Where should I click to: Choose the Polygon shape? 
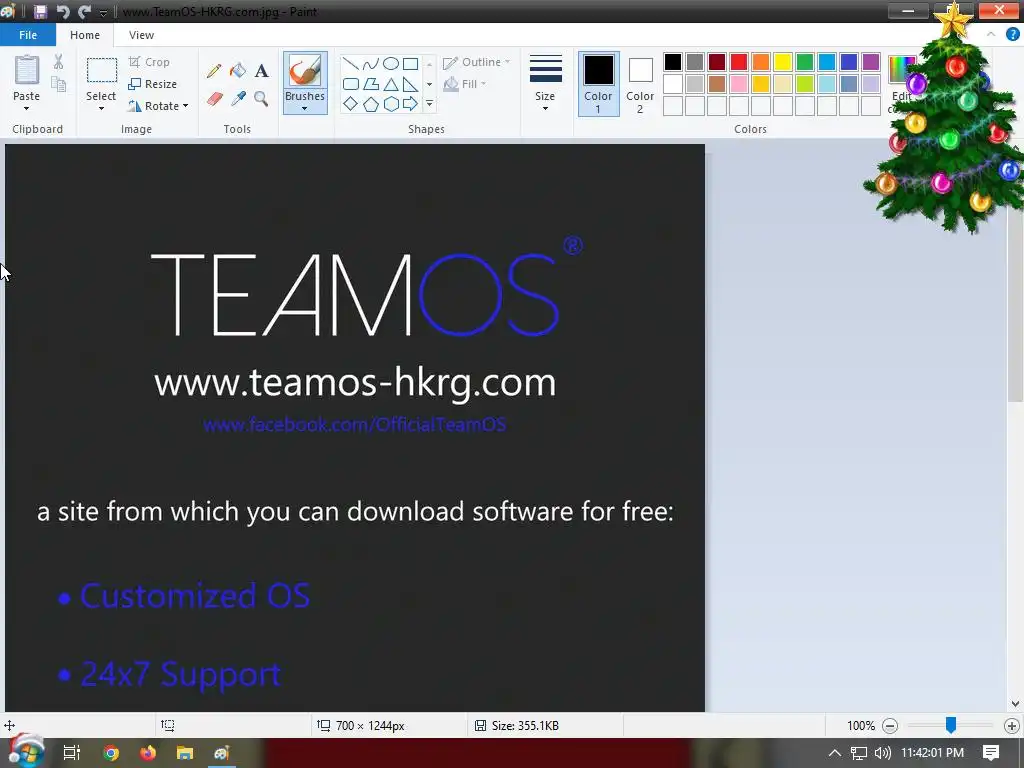pos(370,84)
